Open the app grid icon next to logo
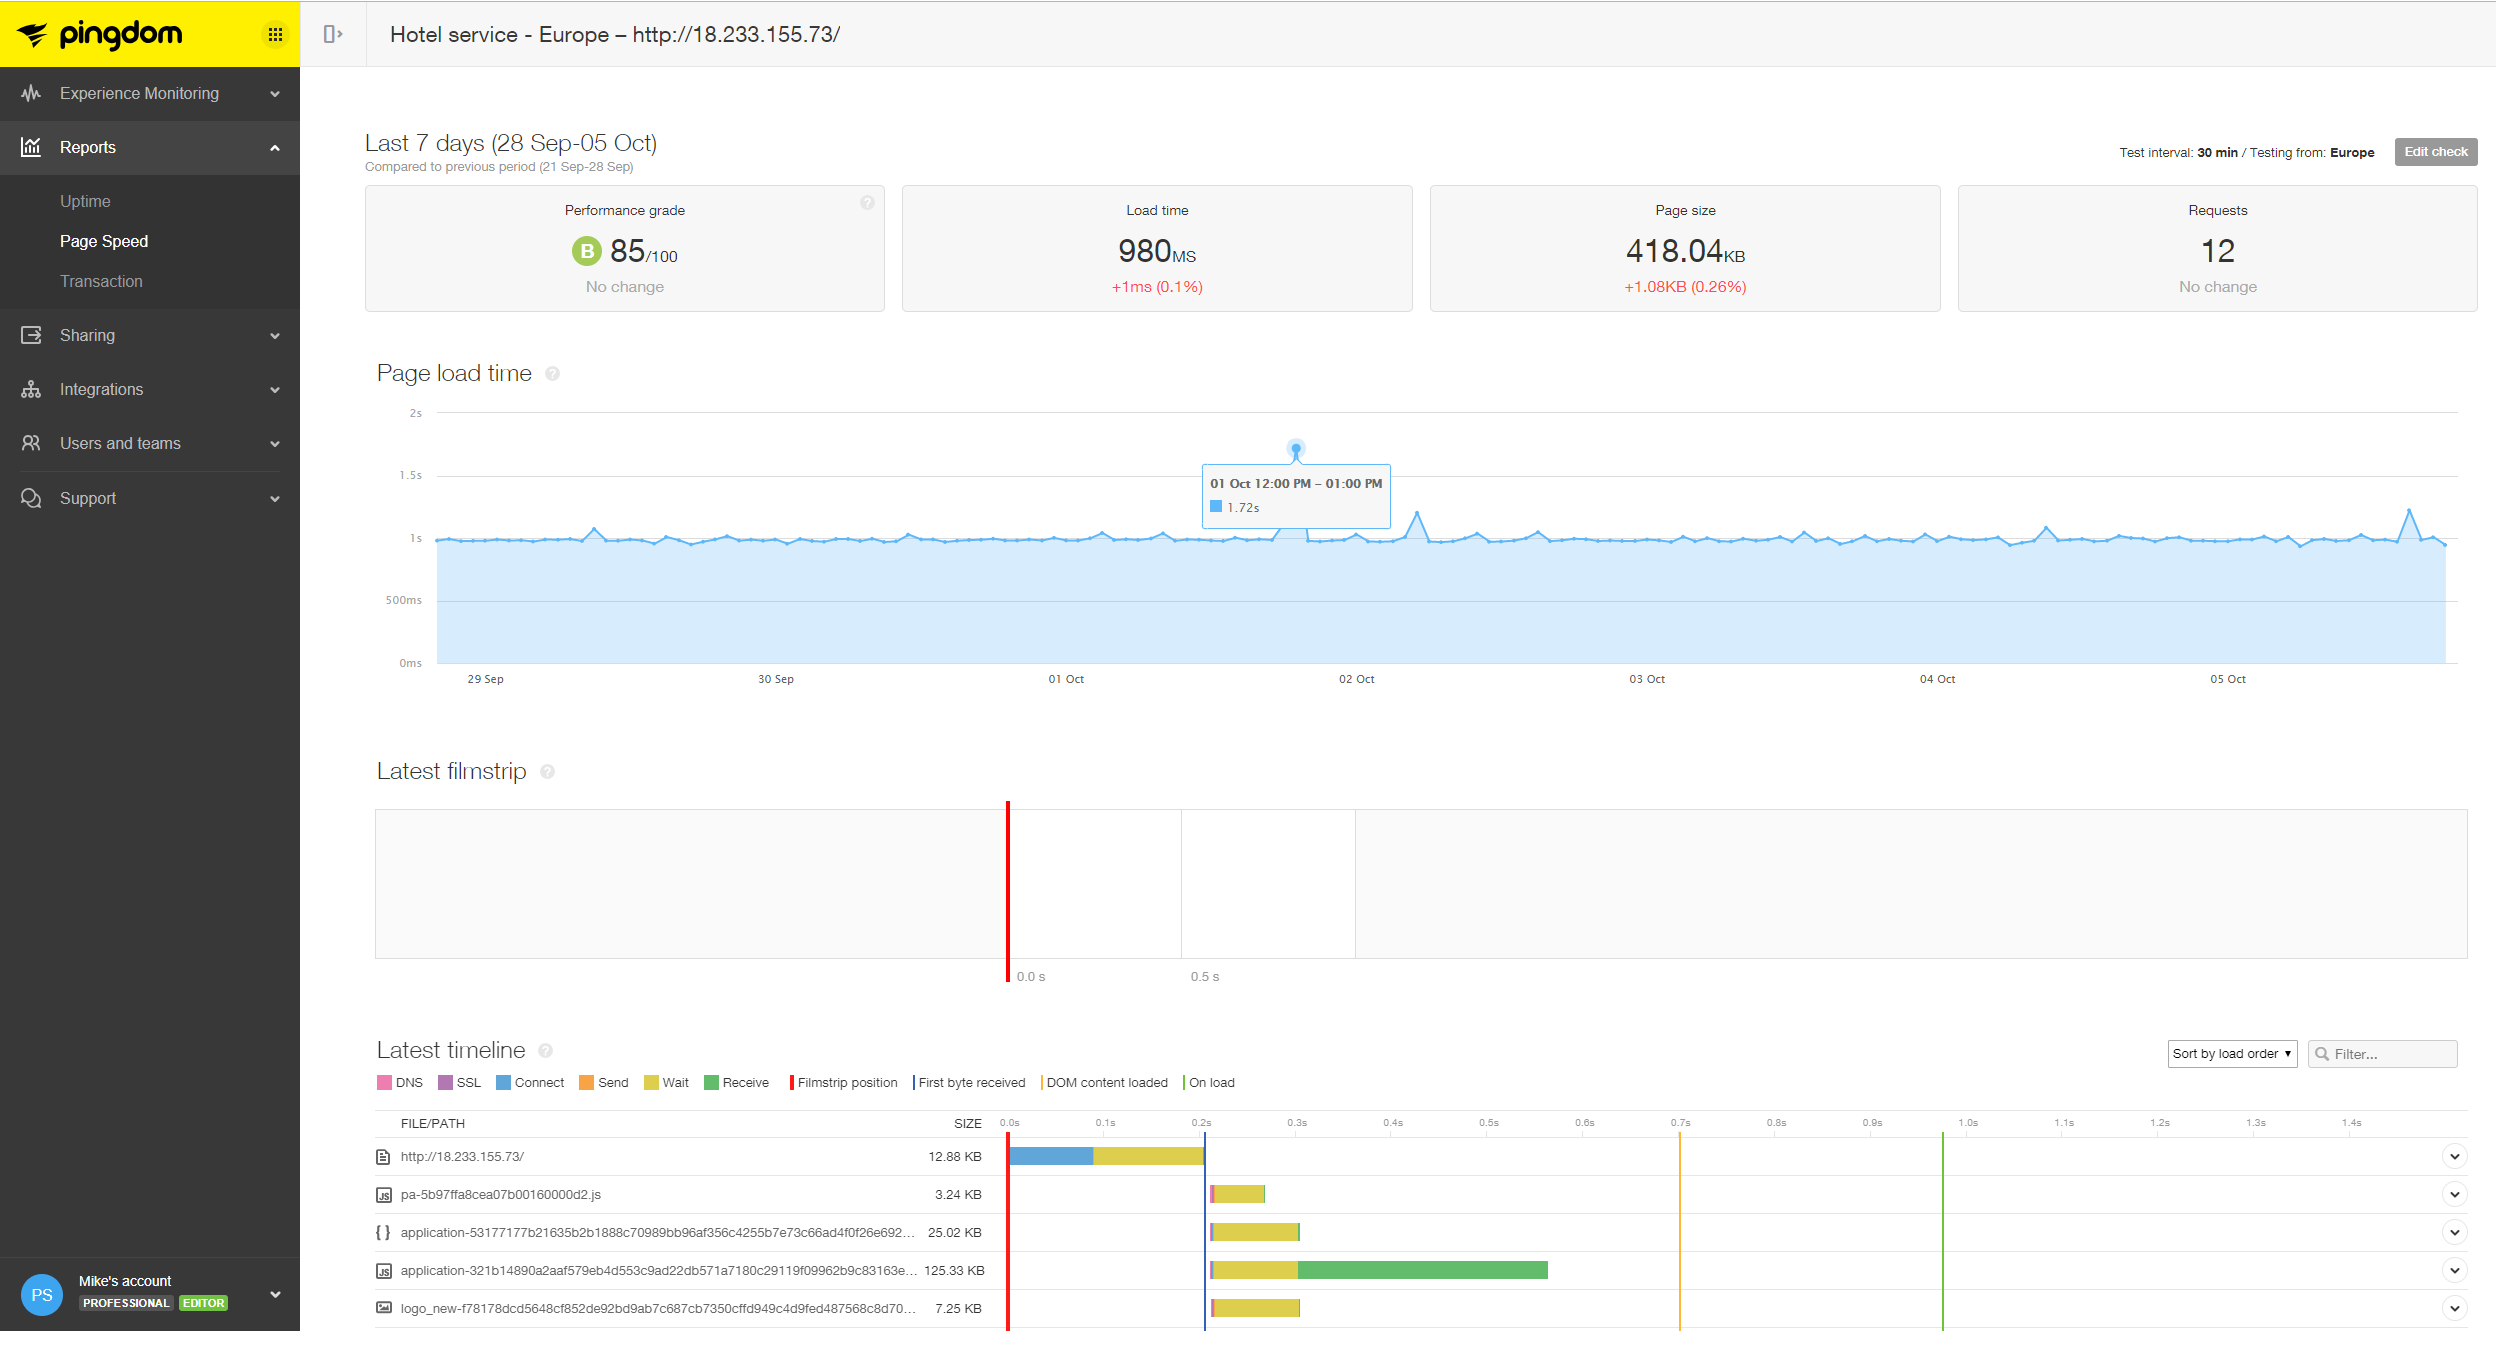The image size is (2496, 1360). point(276,34)
